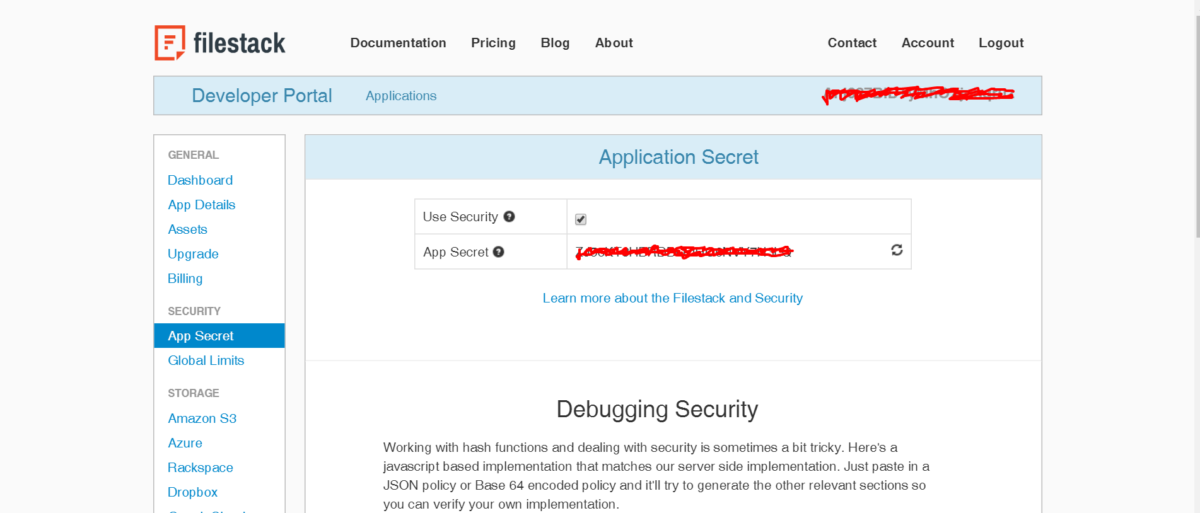Open the Contact page
The height and width of the screenshot is (513, 1200).
click(x=852, y=43)
